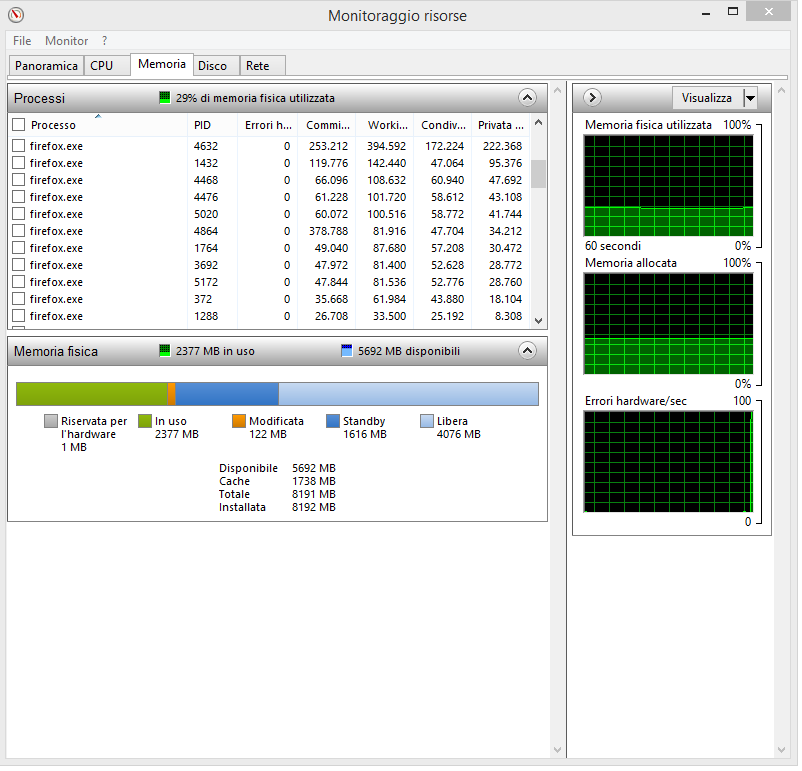Sort by the Condiv... column header
Screen dimensions: 802x771
coord(444,126)
